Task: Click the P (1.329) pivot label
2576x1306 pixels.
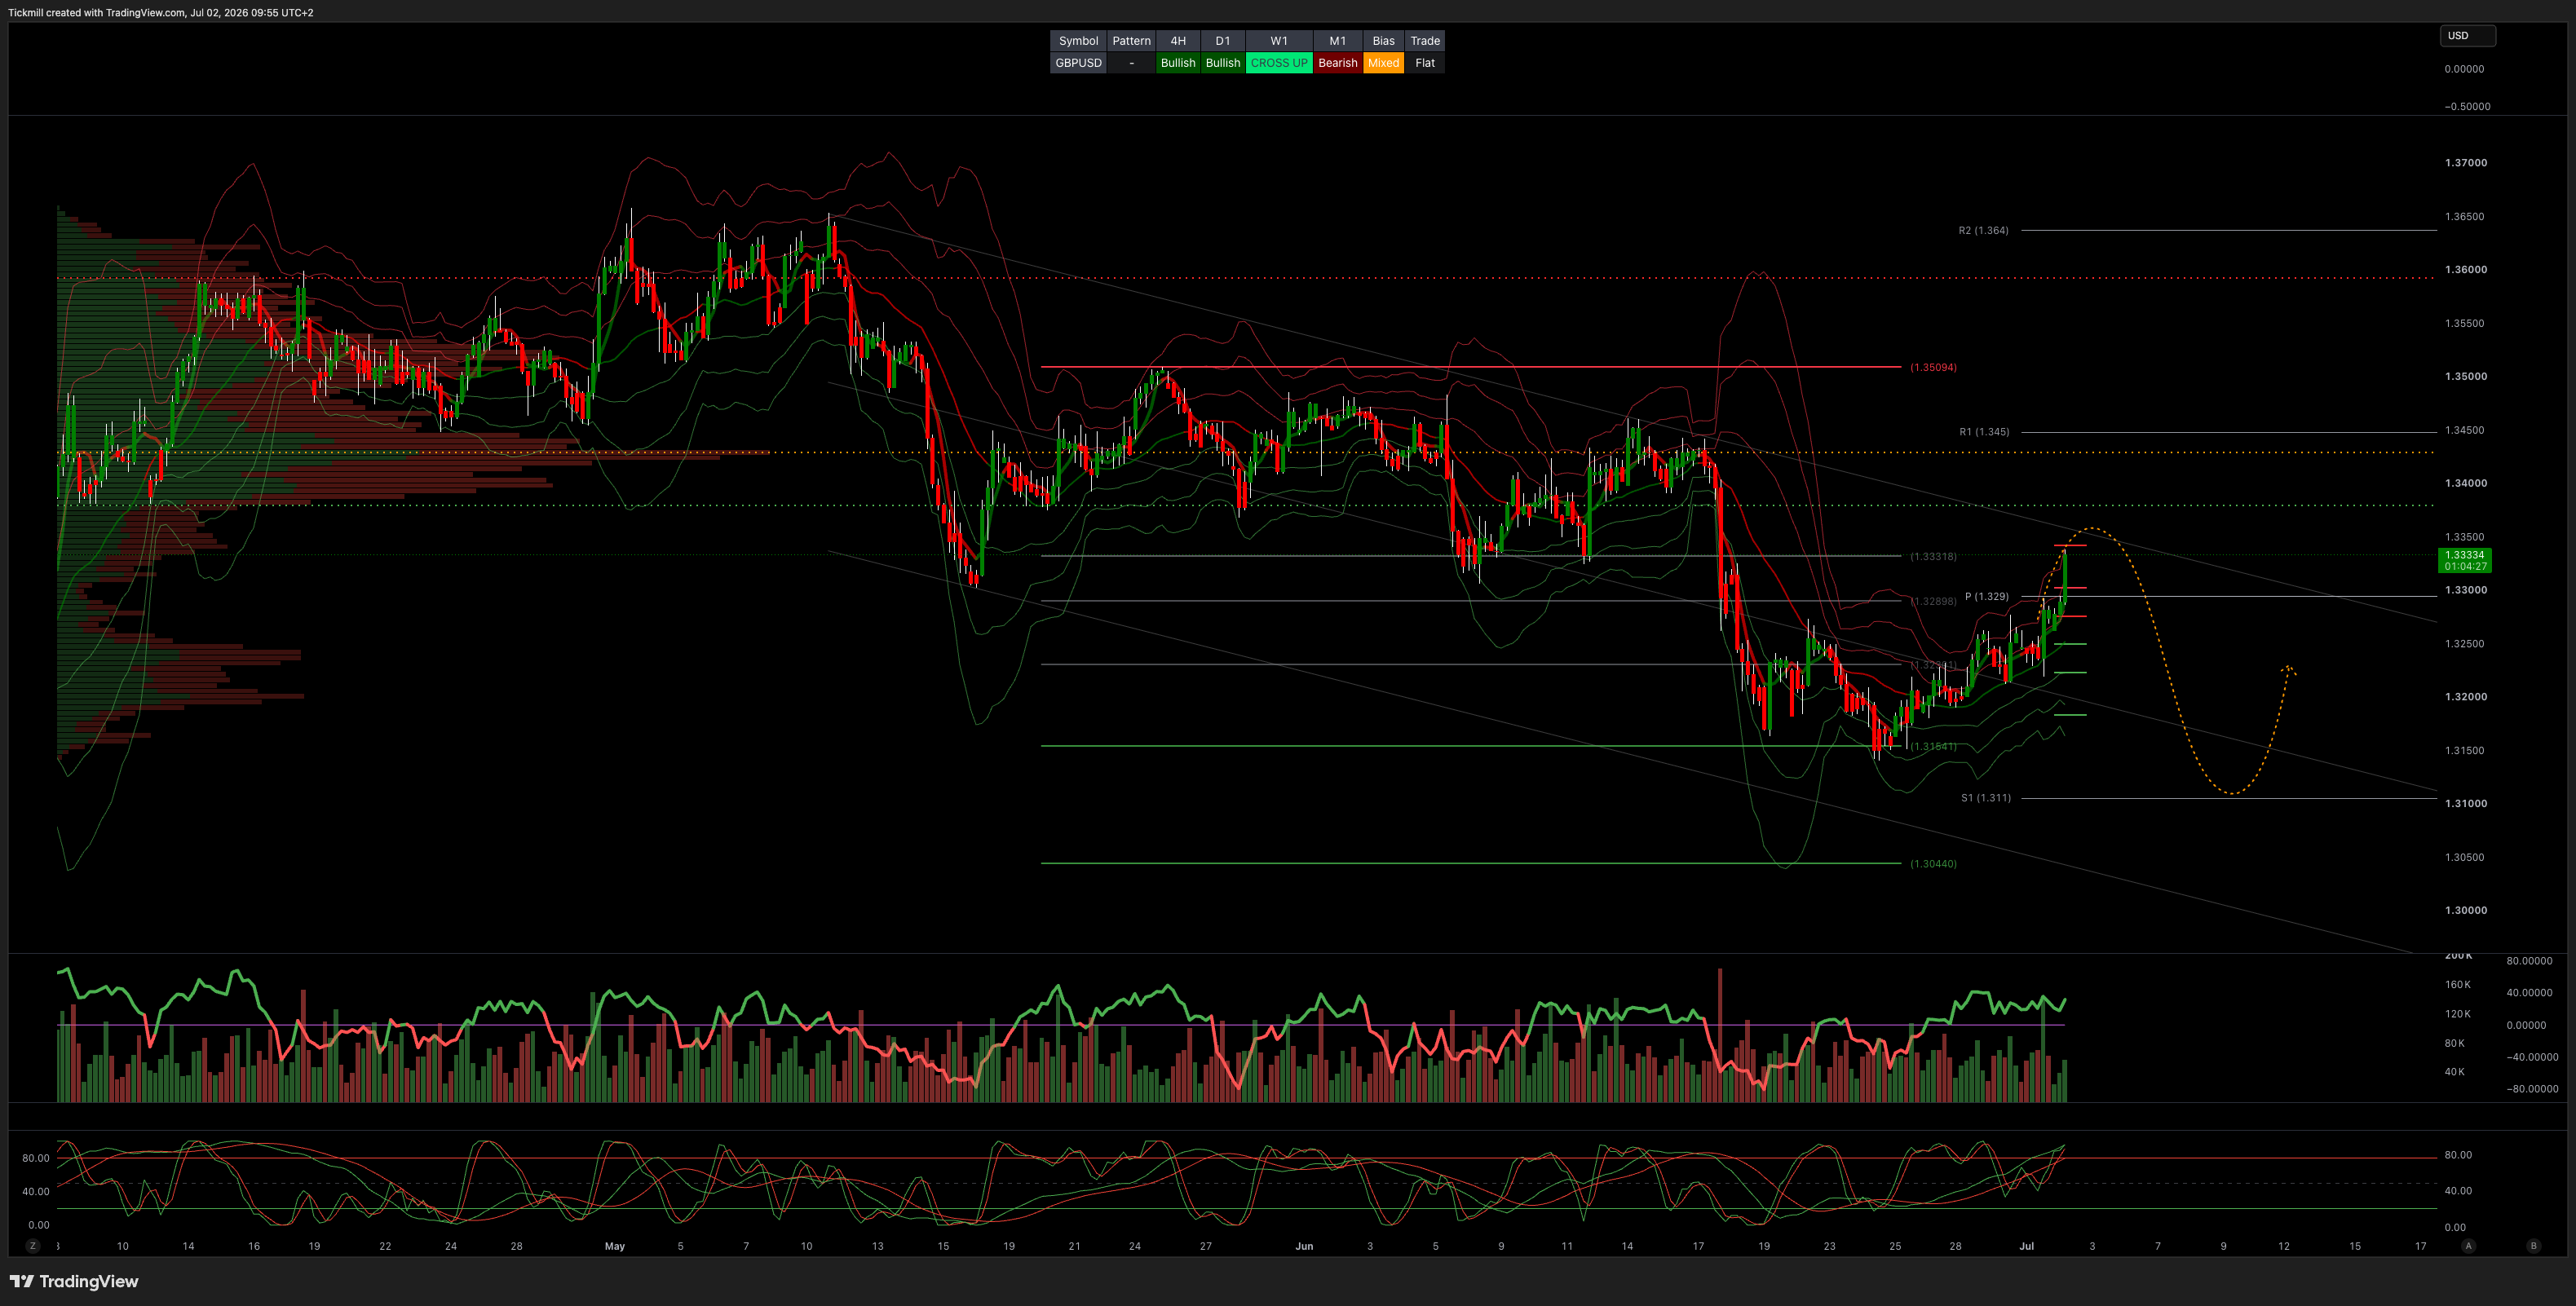Action: click(1986, 596)
